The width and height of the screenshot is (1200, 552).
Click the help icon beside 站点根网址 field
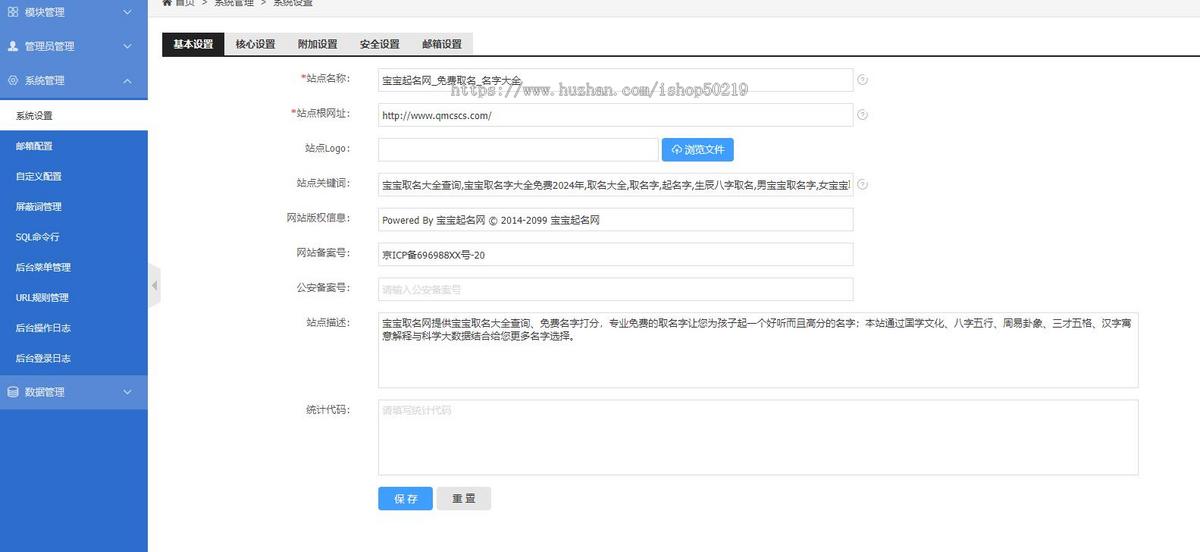[x=863, y=115]
